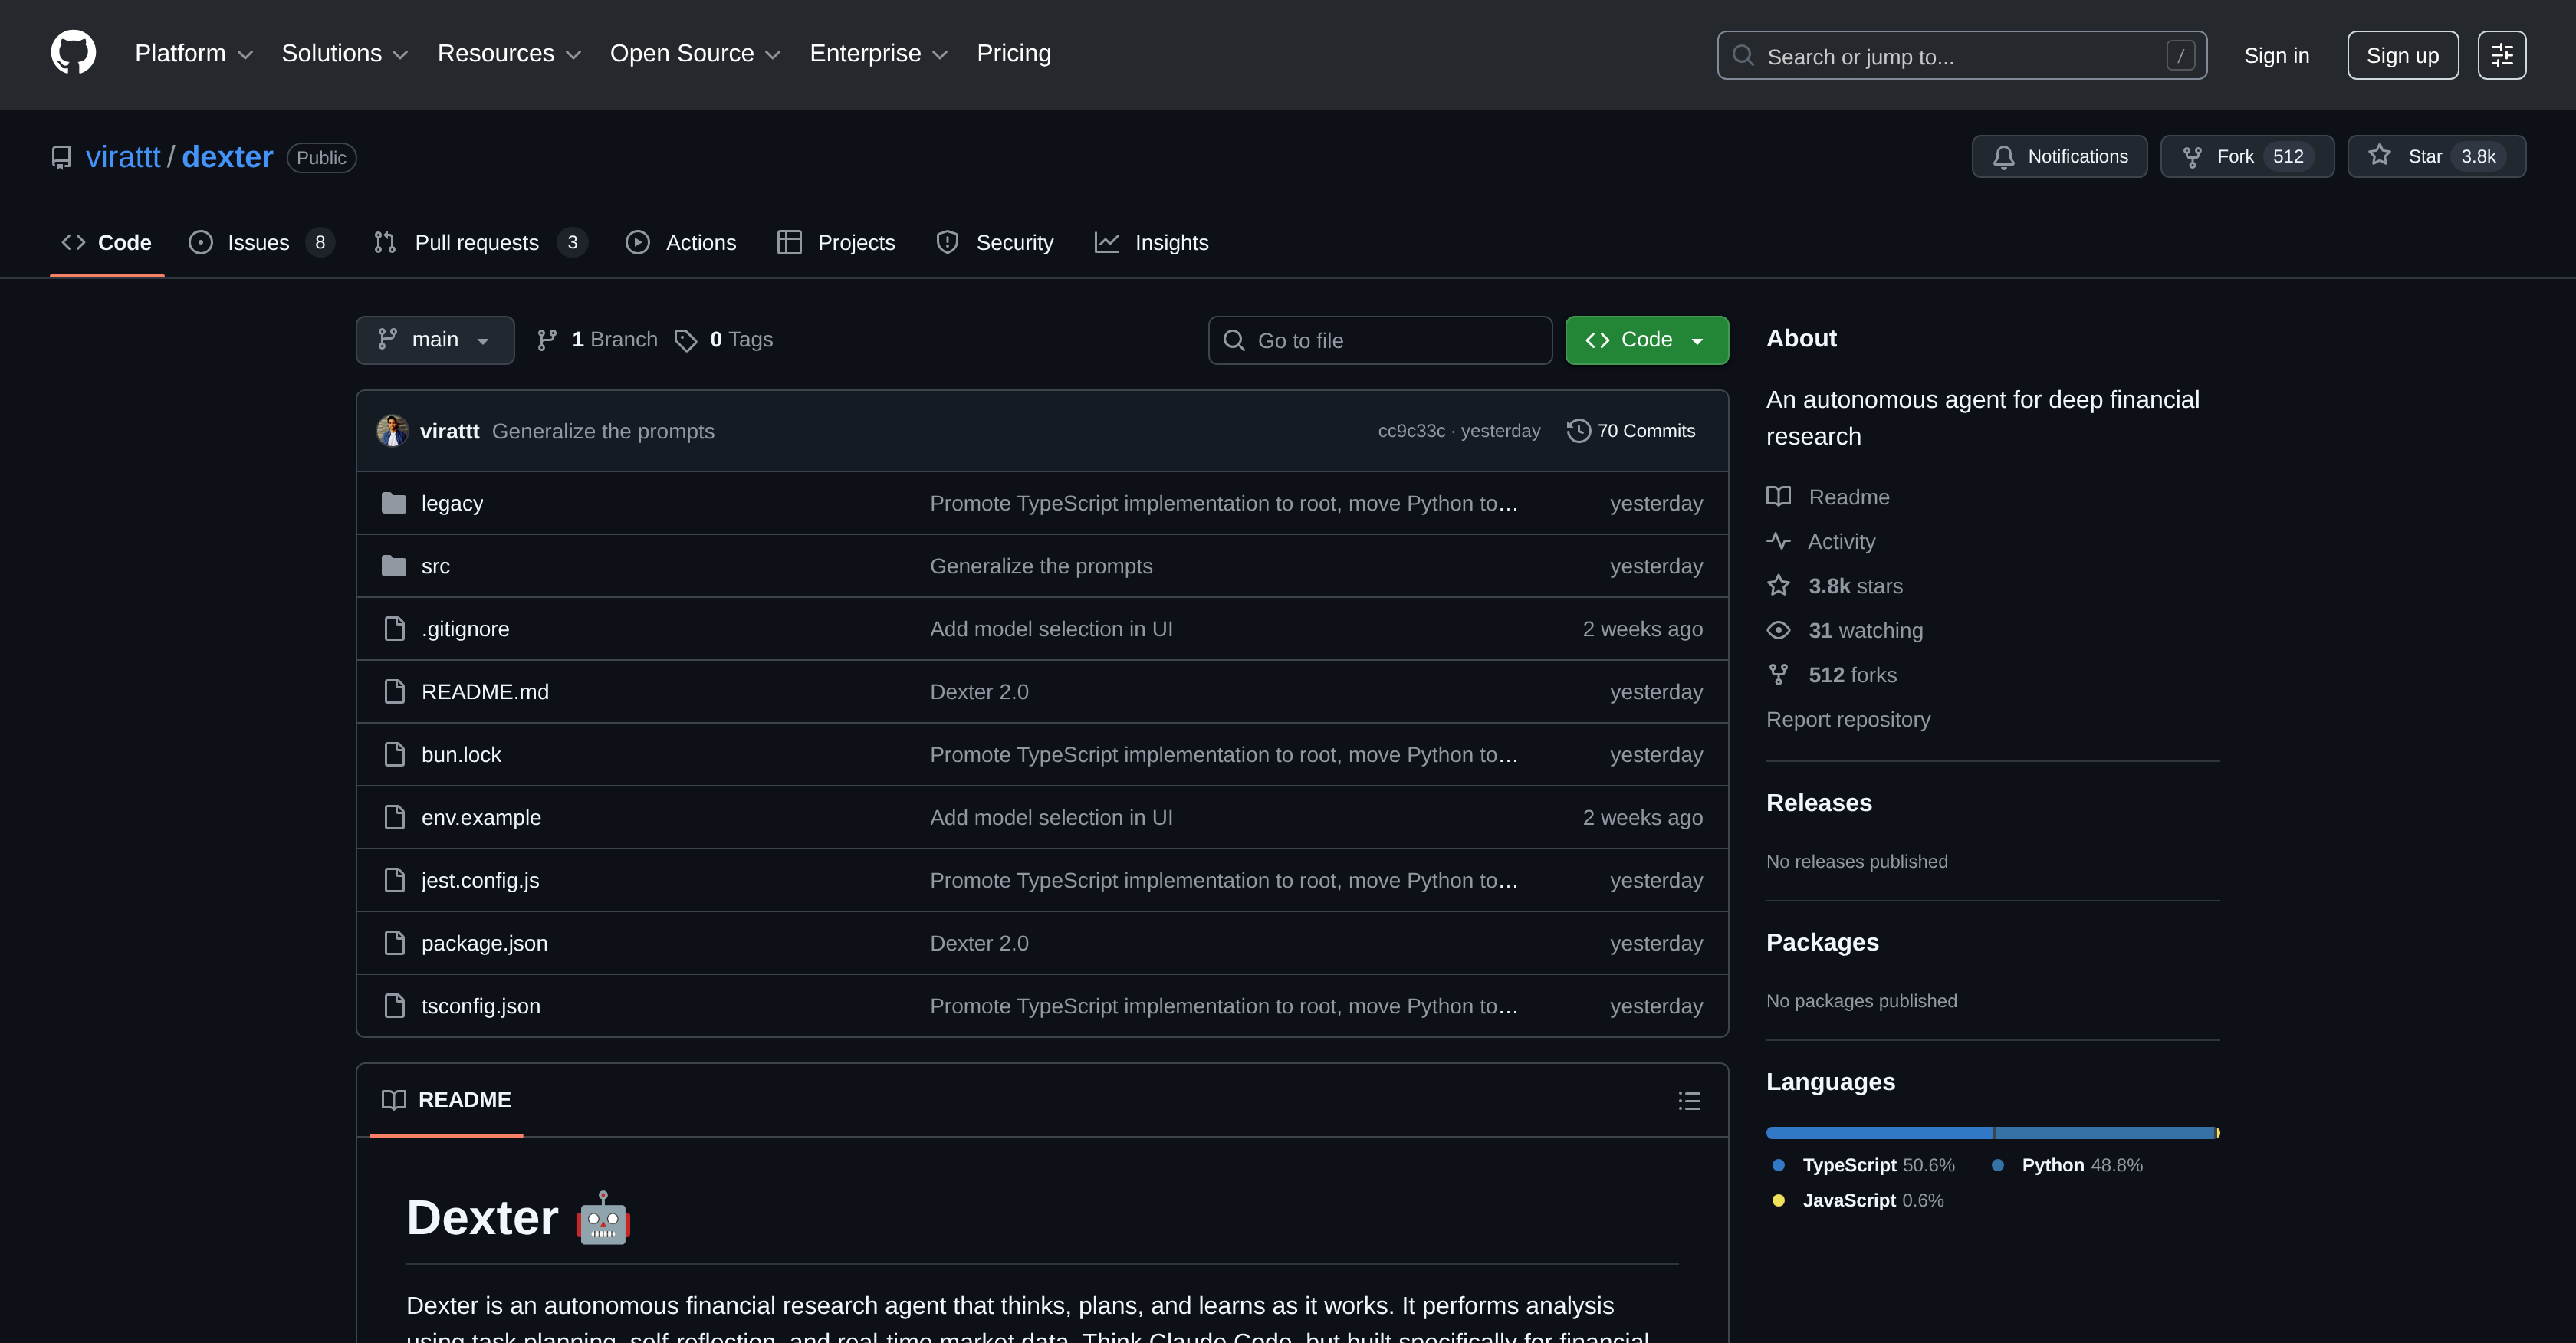Click the GitHub logo in the header
Screen dimensions: 2576x1343
click(x=74, y=52)
